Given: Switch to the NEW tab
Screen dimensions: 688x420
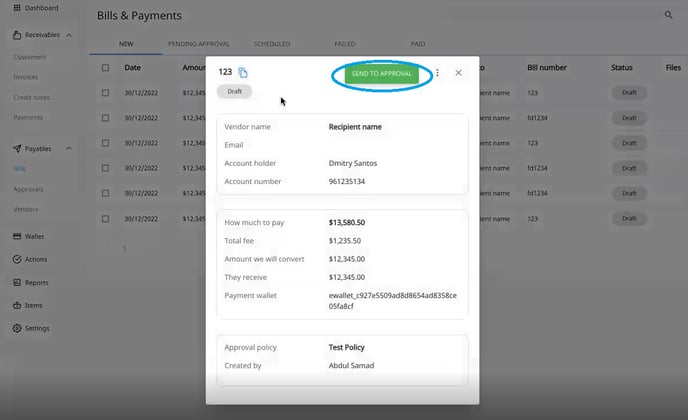Looking at the screenshot, I should [x=126, y=44].
